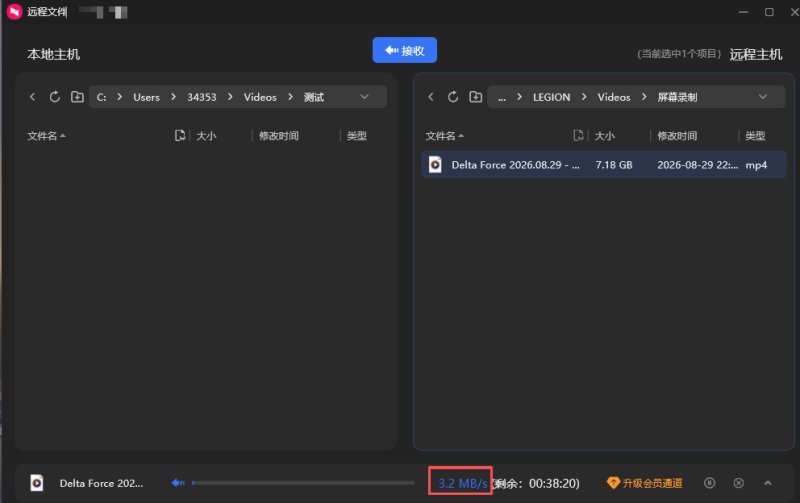The width and height of the screenshot is (800, 503).
Task: Create new folder in remote host panel
Action: click(476, 97)
